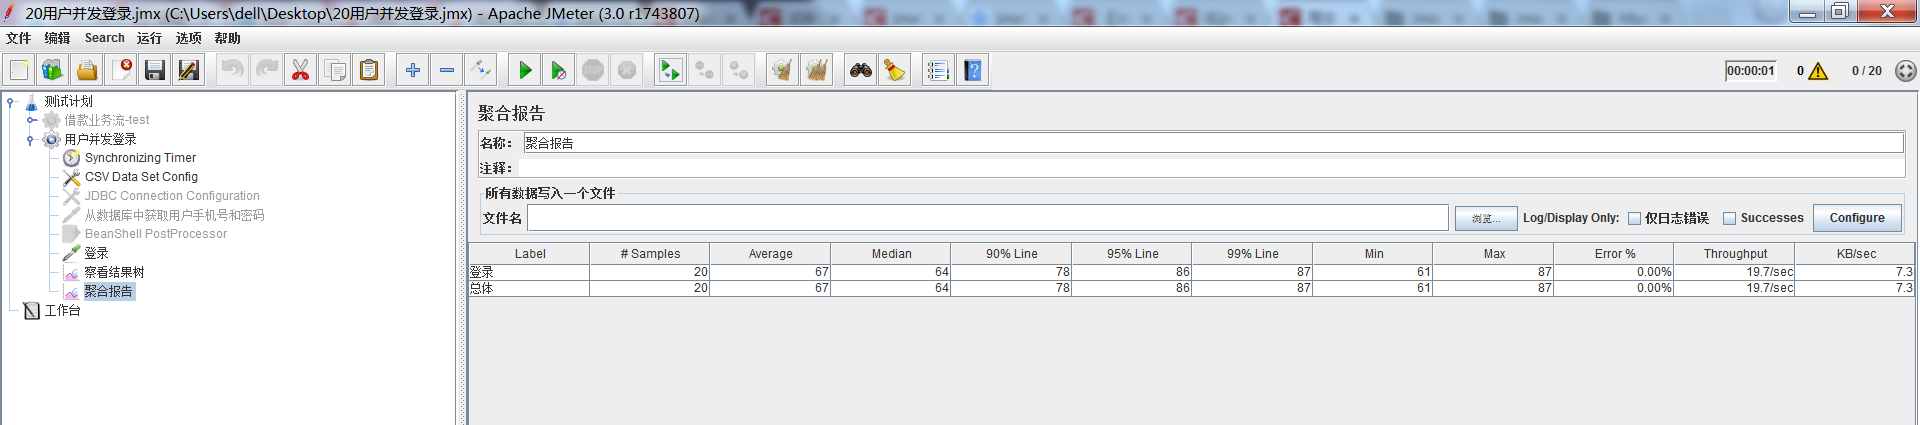Viewport: 1920px width, 425px height.
Task: Toggle the 仅日志错误 checkbox
Action: tap(1634, 218)
